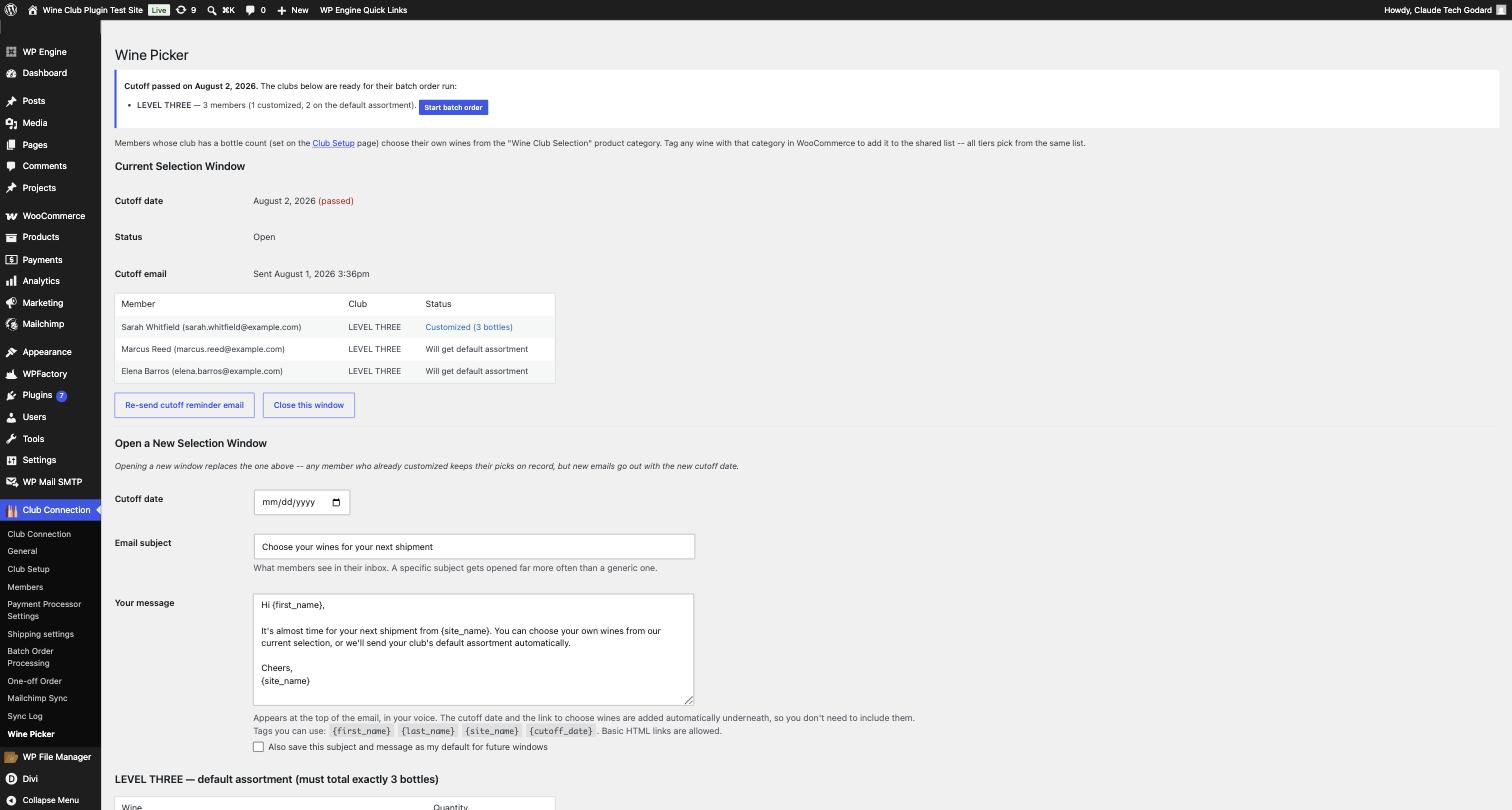This screenshot has height=810, width=1512.
Task: Open the Mailchimp sidebar icon
Action: (x=11, y=324)
